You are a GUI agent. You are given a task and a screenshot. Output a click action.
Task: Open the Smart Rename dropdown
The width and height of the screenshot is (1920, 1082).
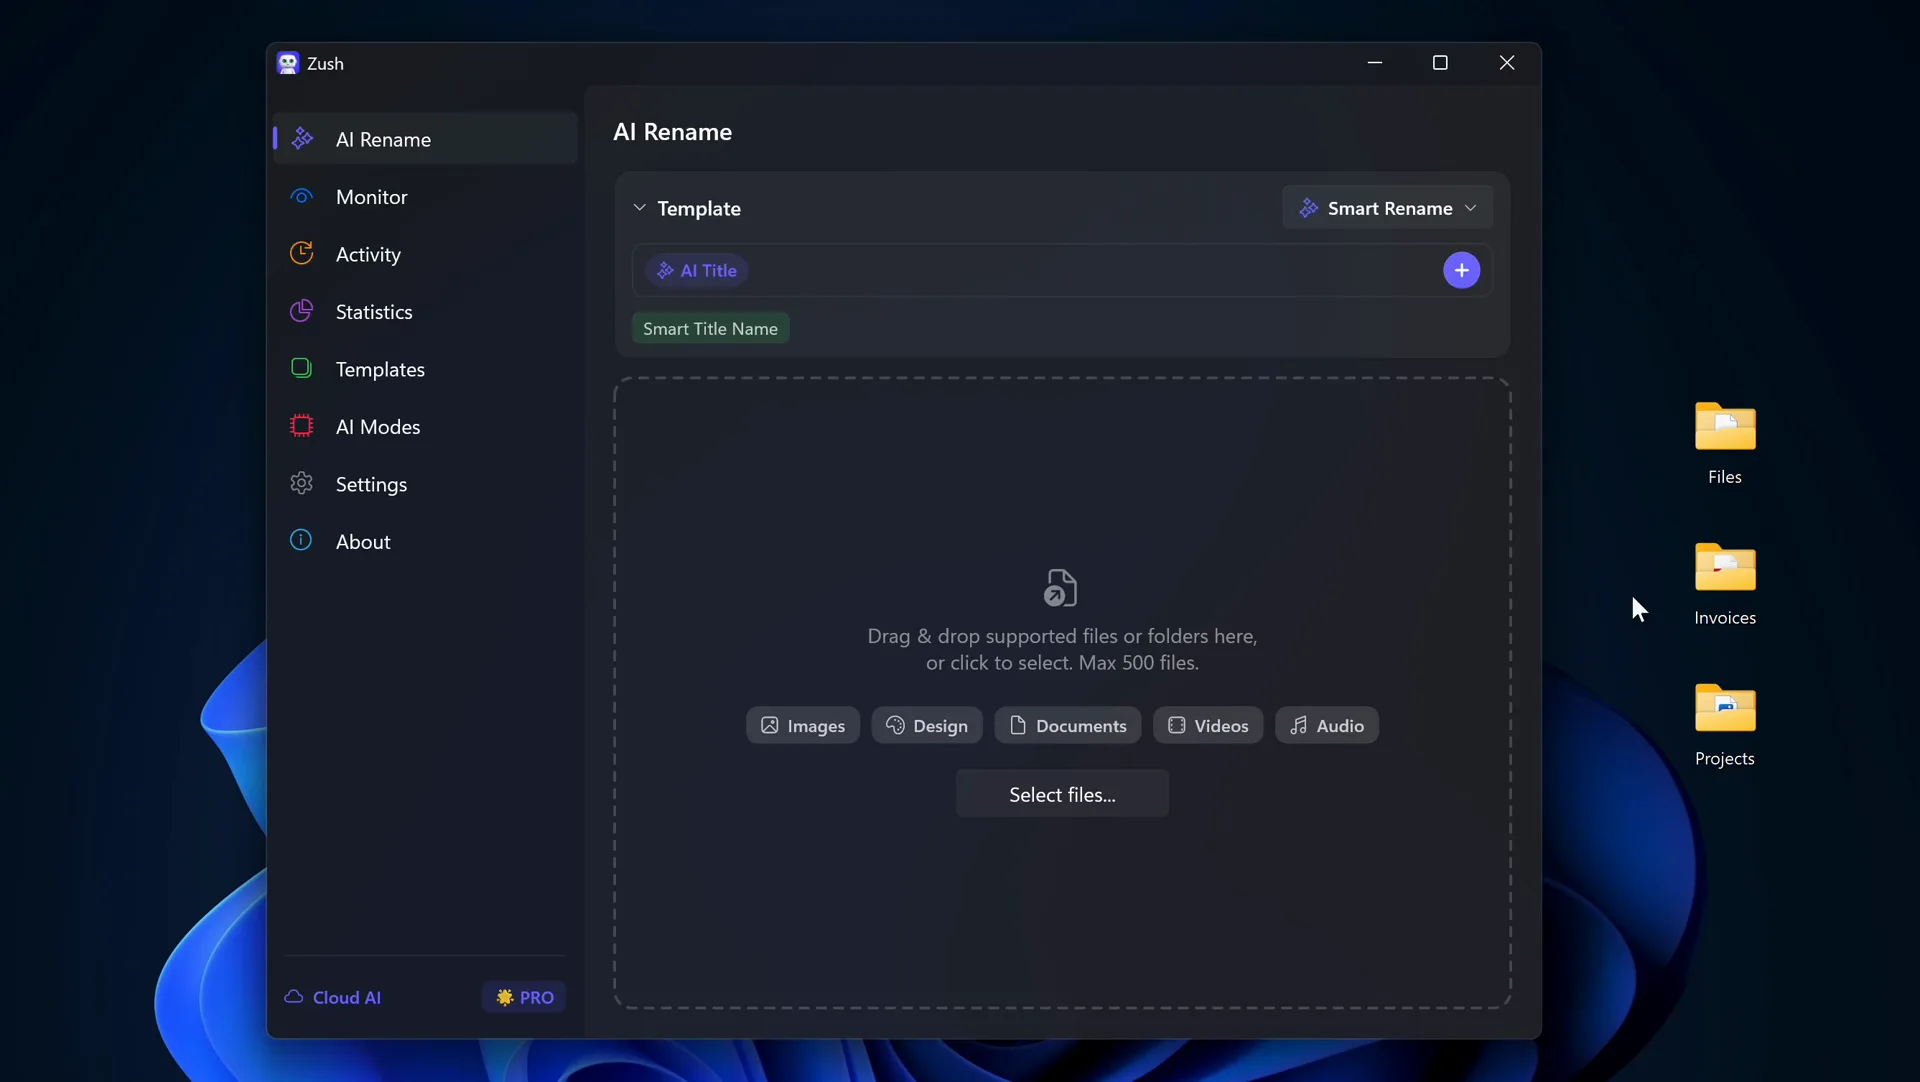(1387, 208)
